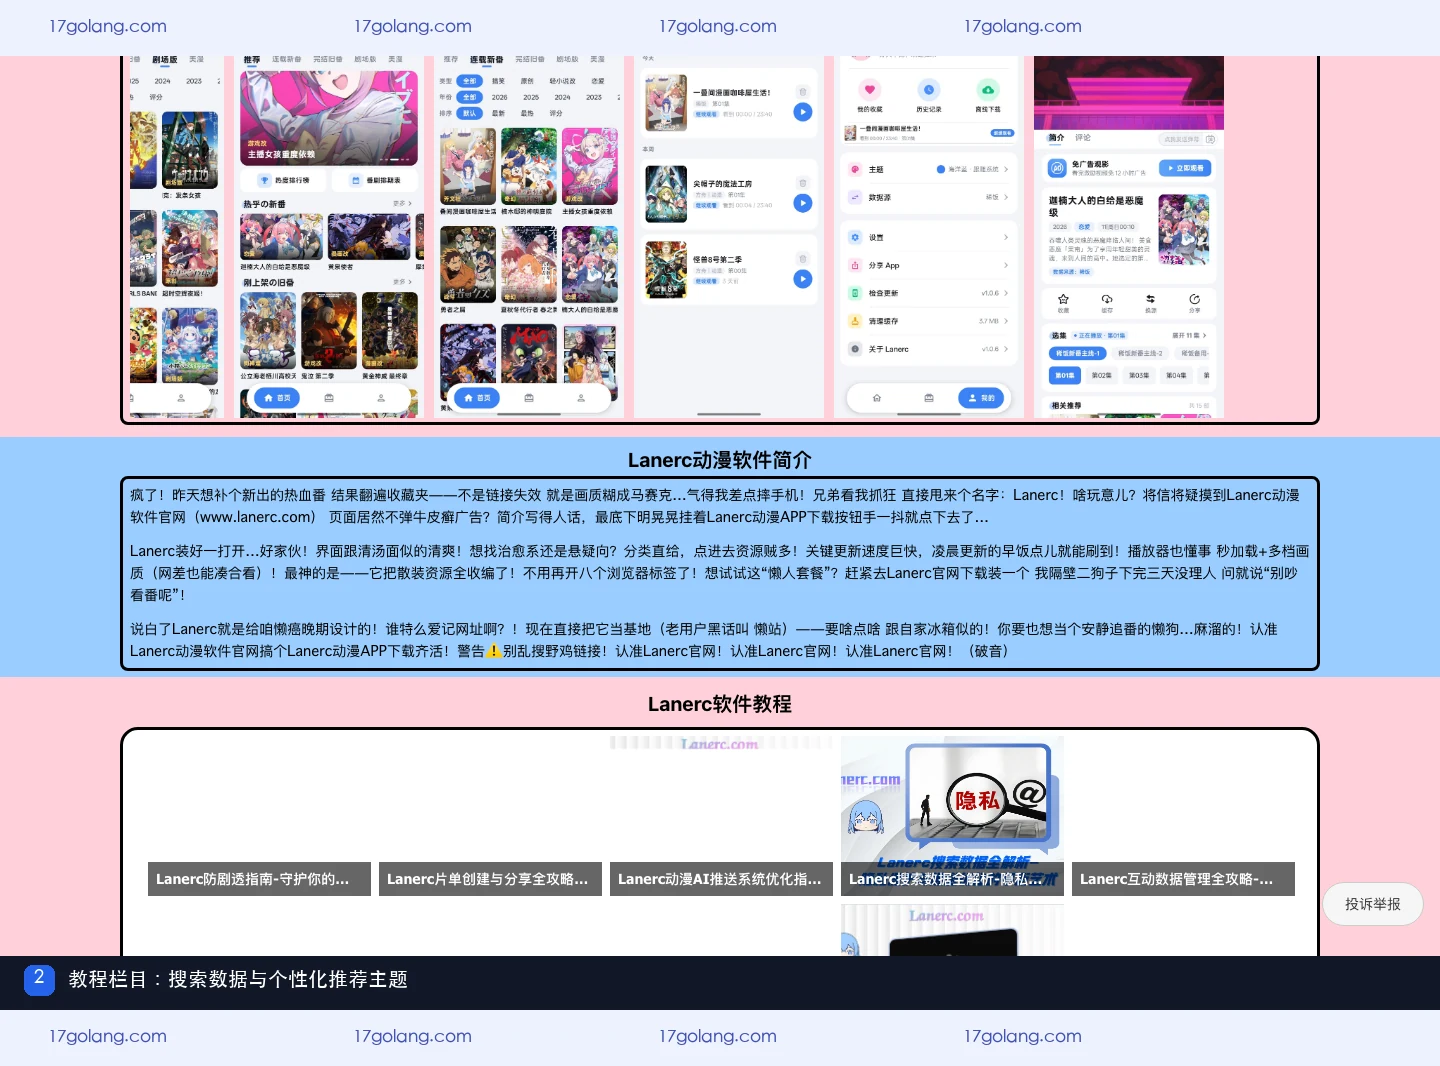Select 搞笑 type filter

coord(499,81)
